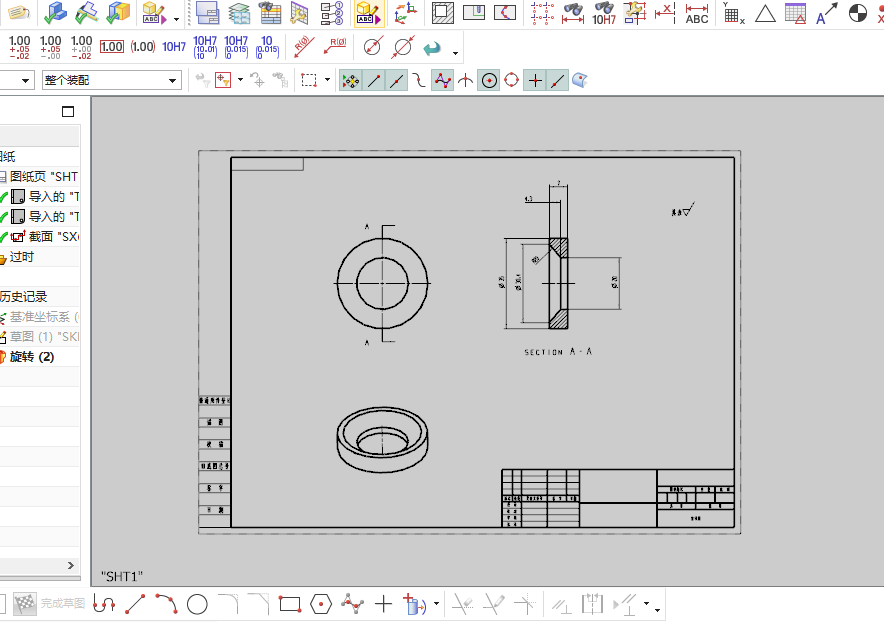Toggle Point on Face snap icon
884x622 pixels.
tap(580, 80)
